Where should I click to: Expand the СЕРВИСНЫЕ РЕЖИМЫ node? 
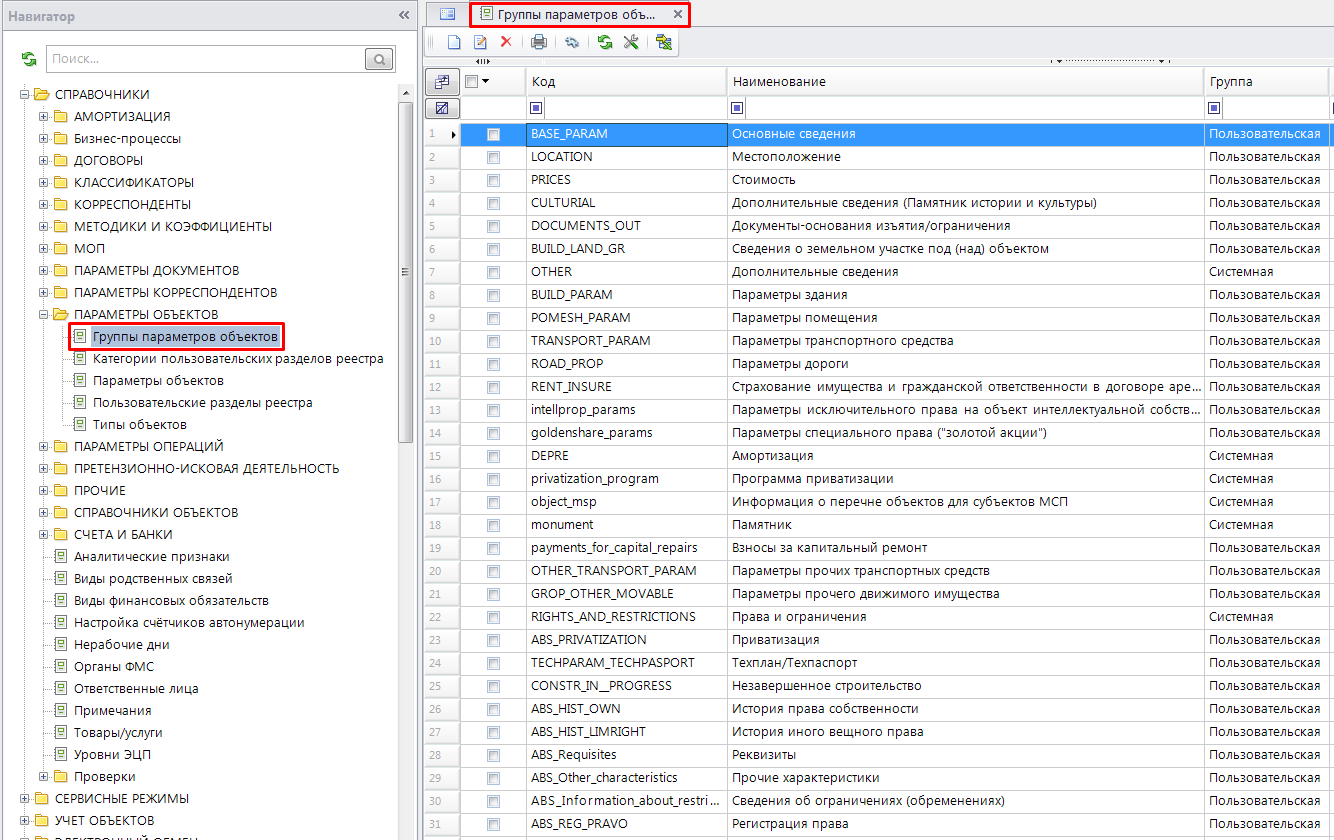pos(24,799)
